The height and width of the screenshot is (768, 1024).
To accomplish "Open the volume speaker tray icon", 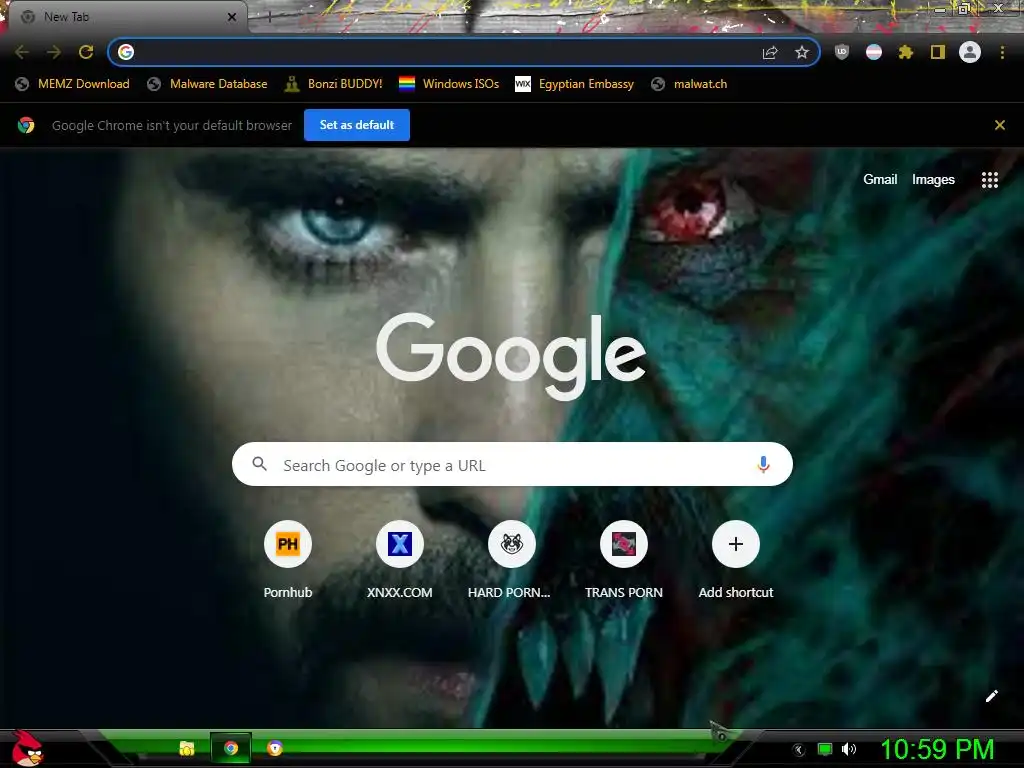I will 849,749.
